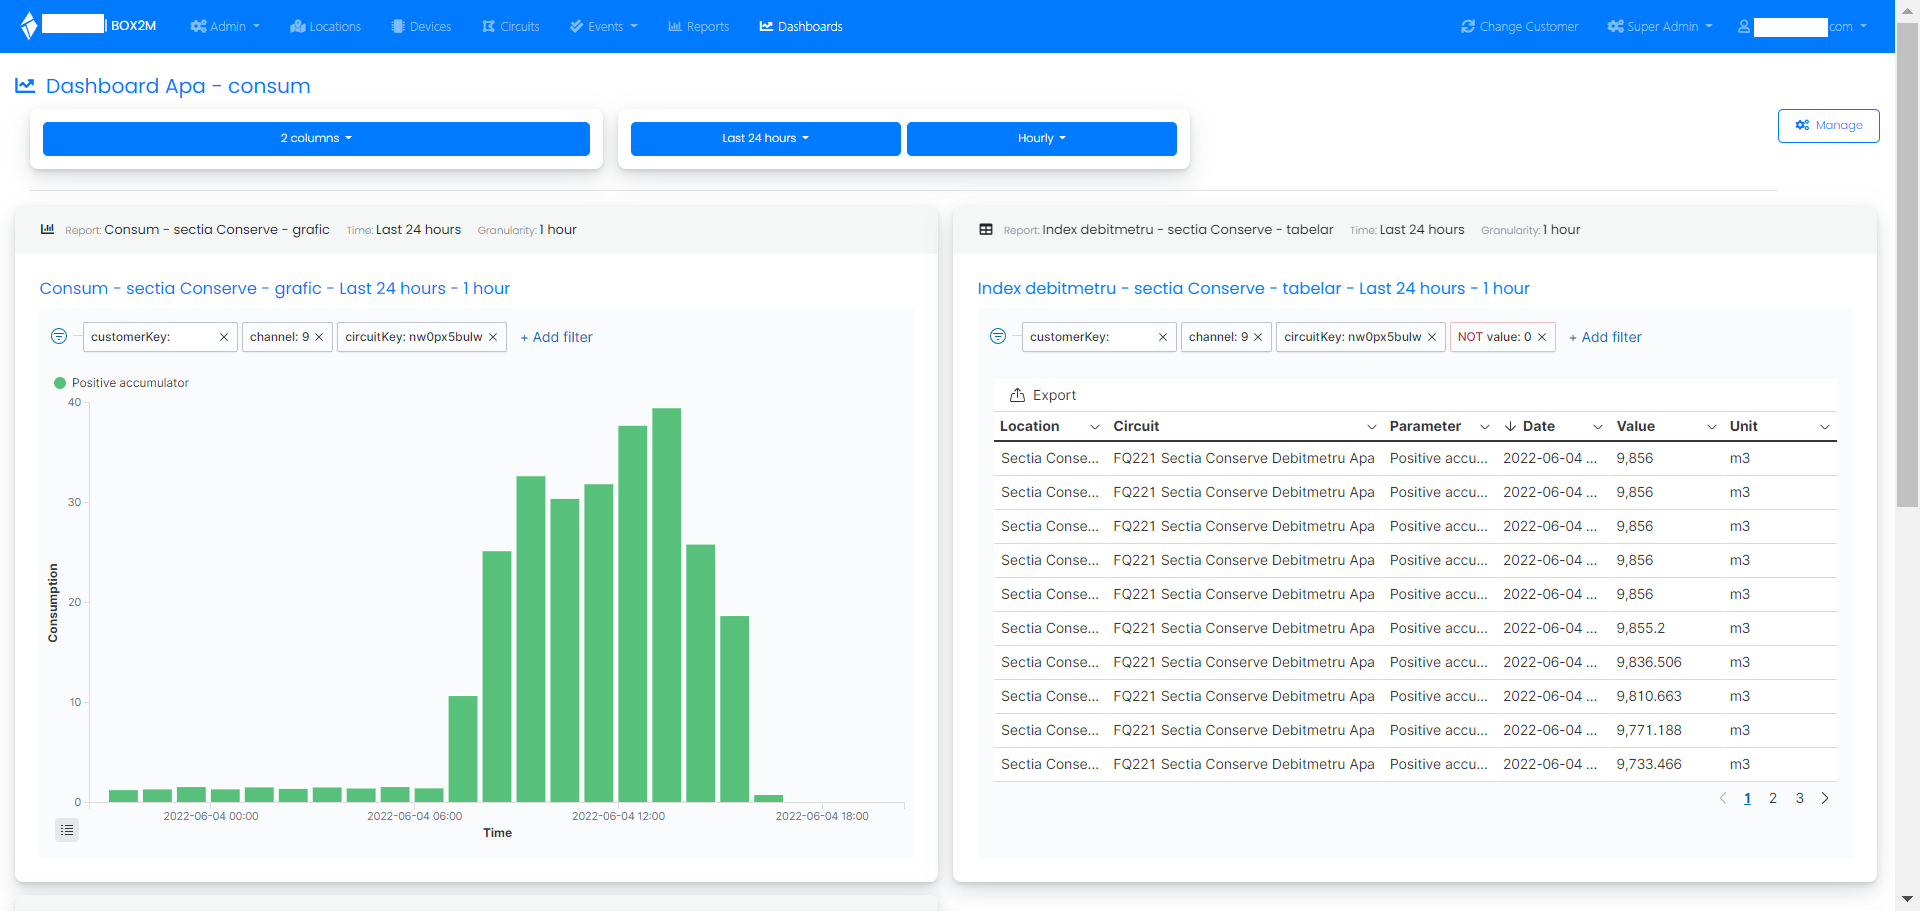Sort table by Date column
Viewport: 1920px width, 912px height.
click(x=1538, y=427)
